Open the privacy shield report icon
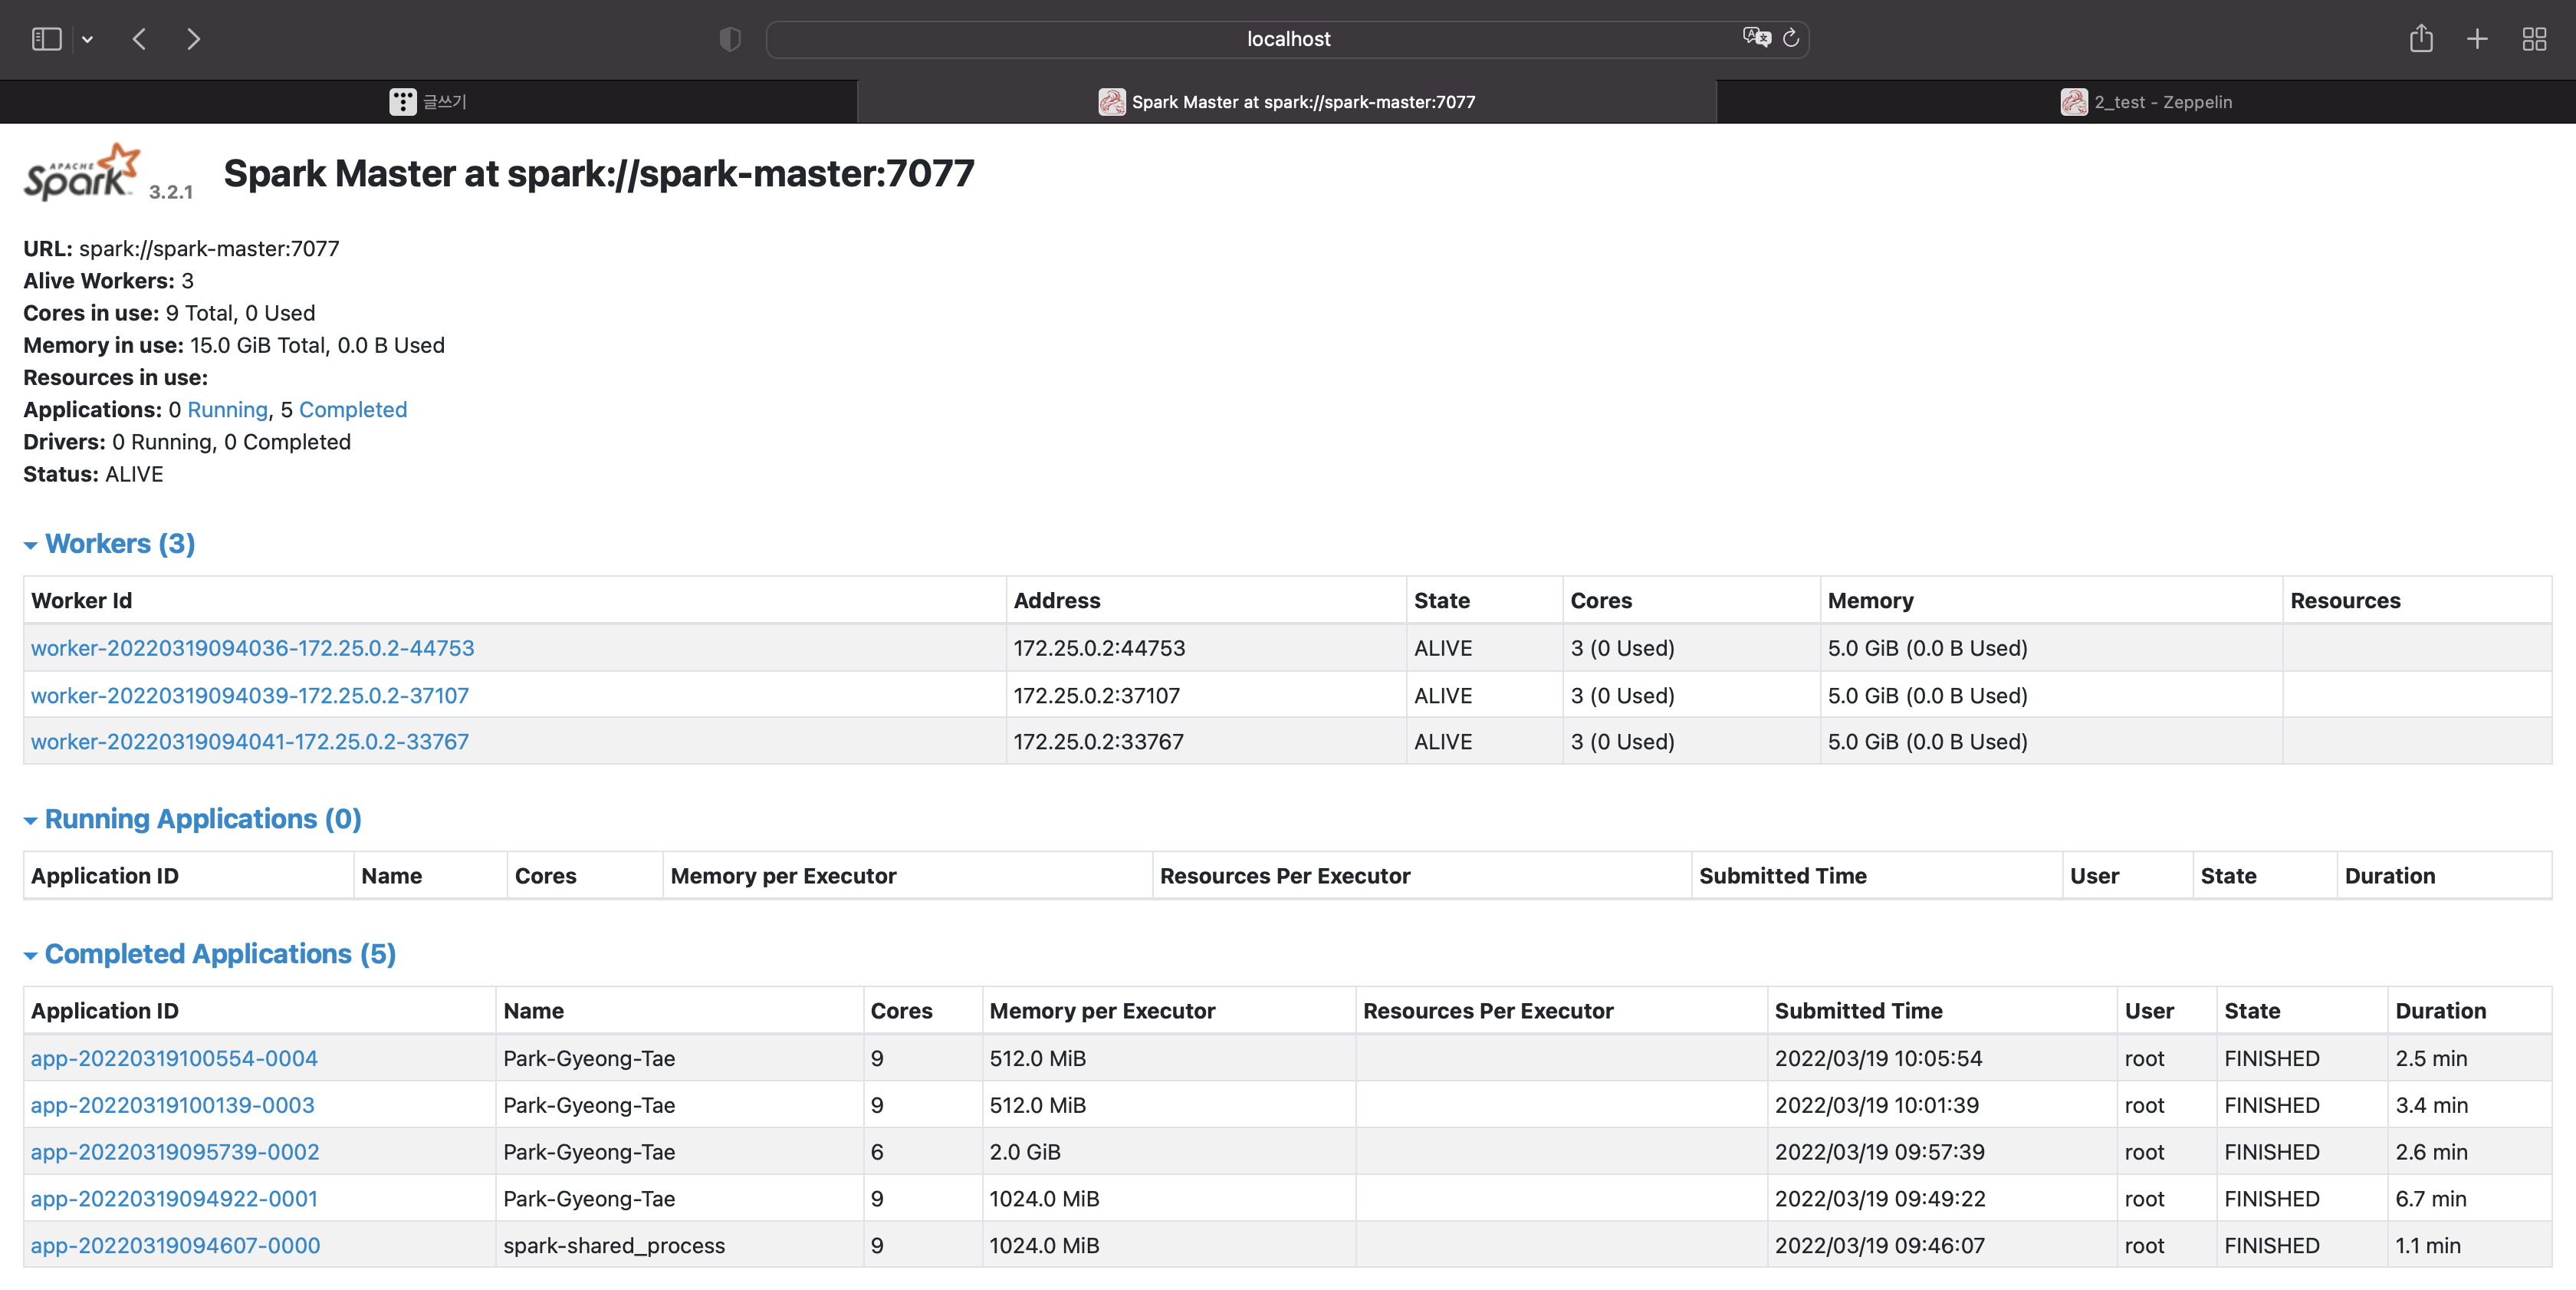This screenshot has height=1290, width=2576. pos(730,39)
